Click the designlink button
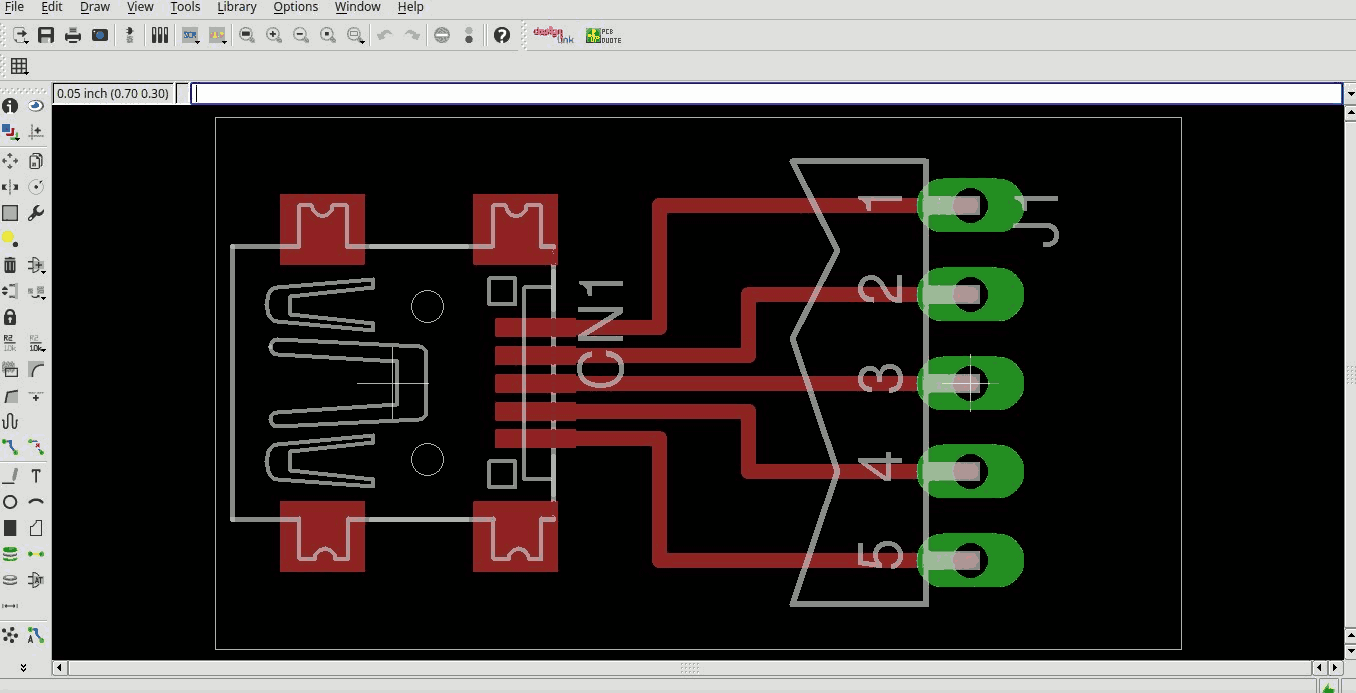 pos(553,35)
